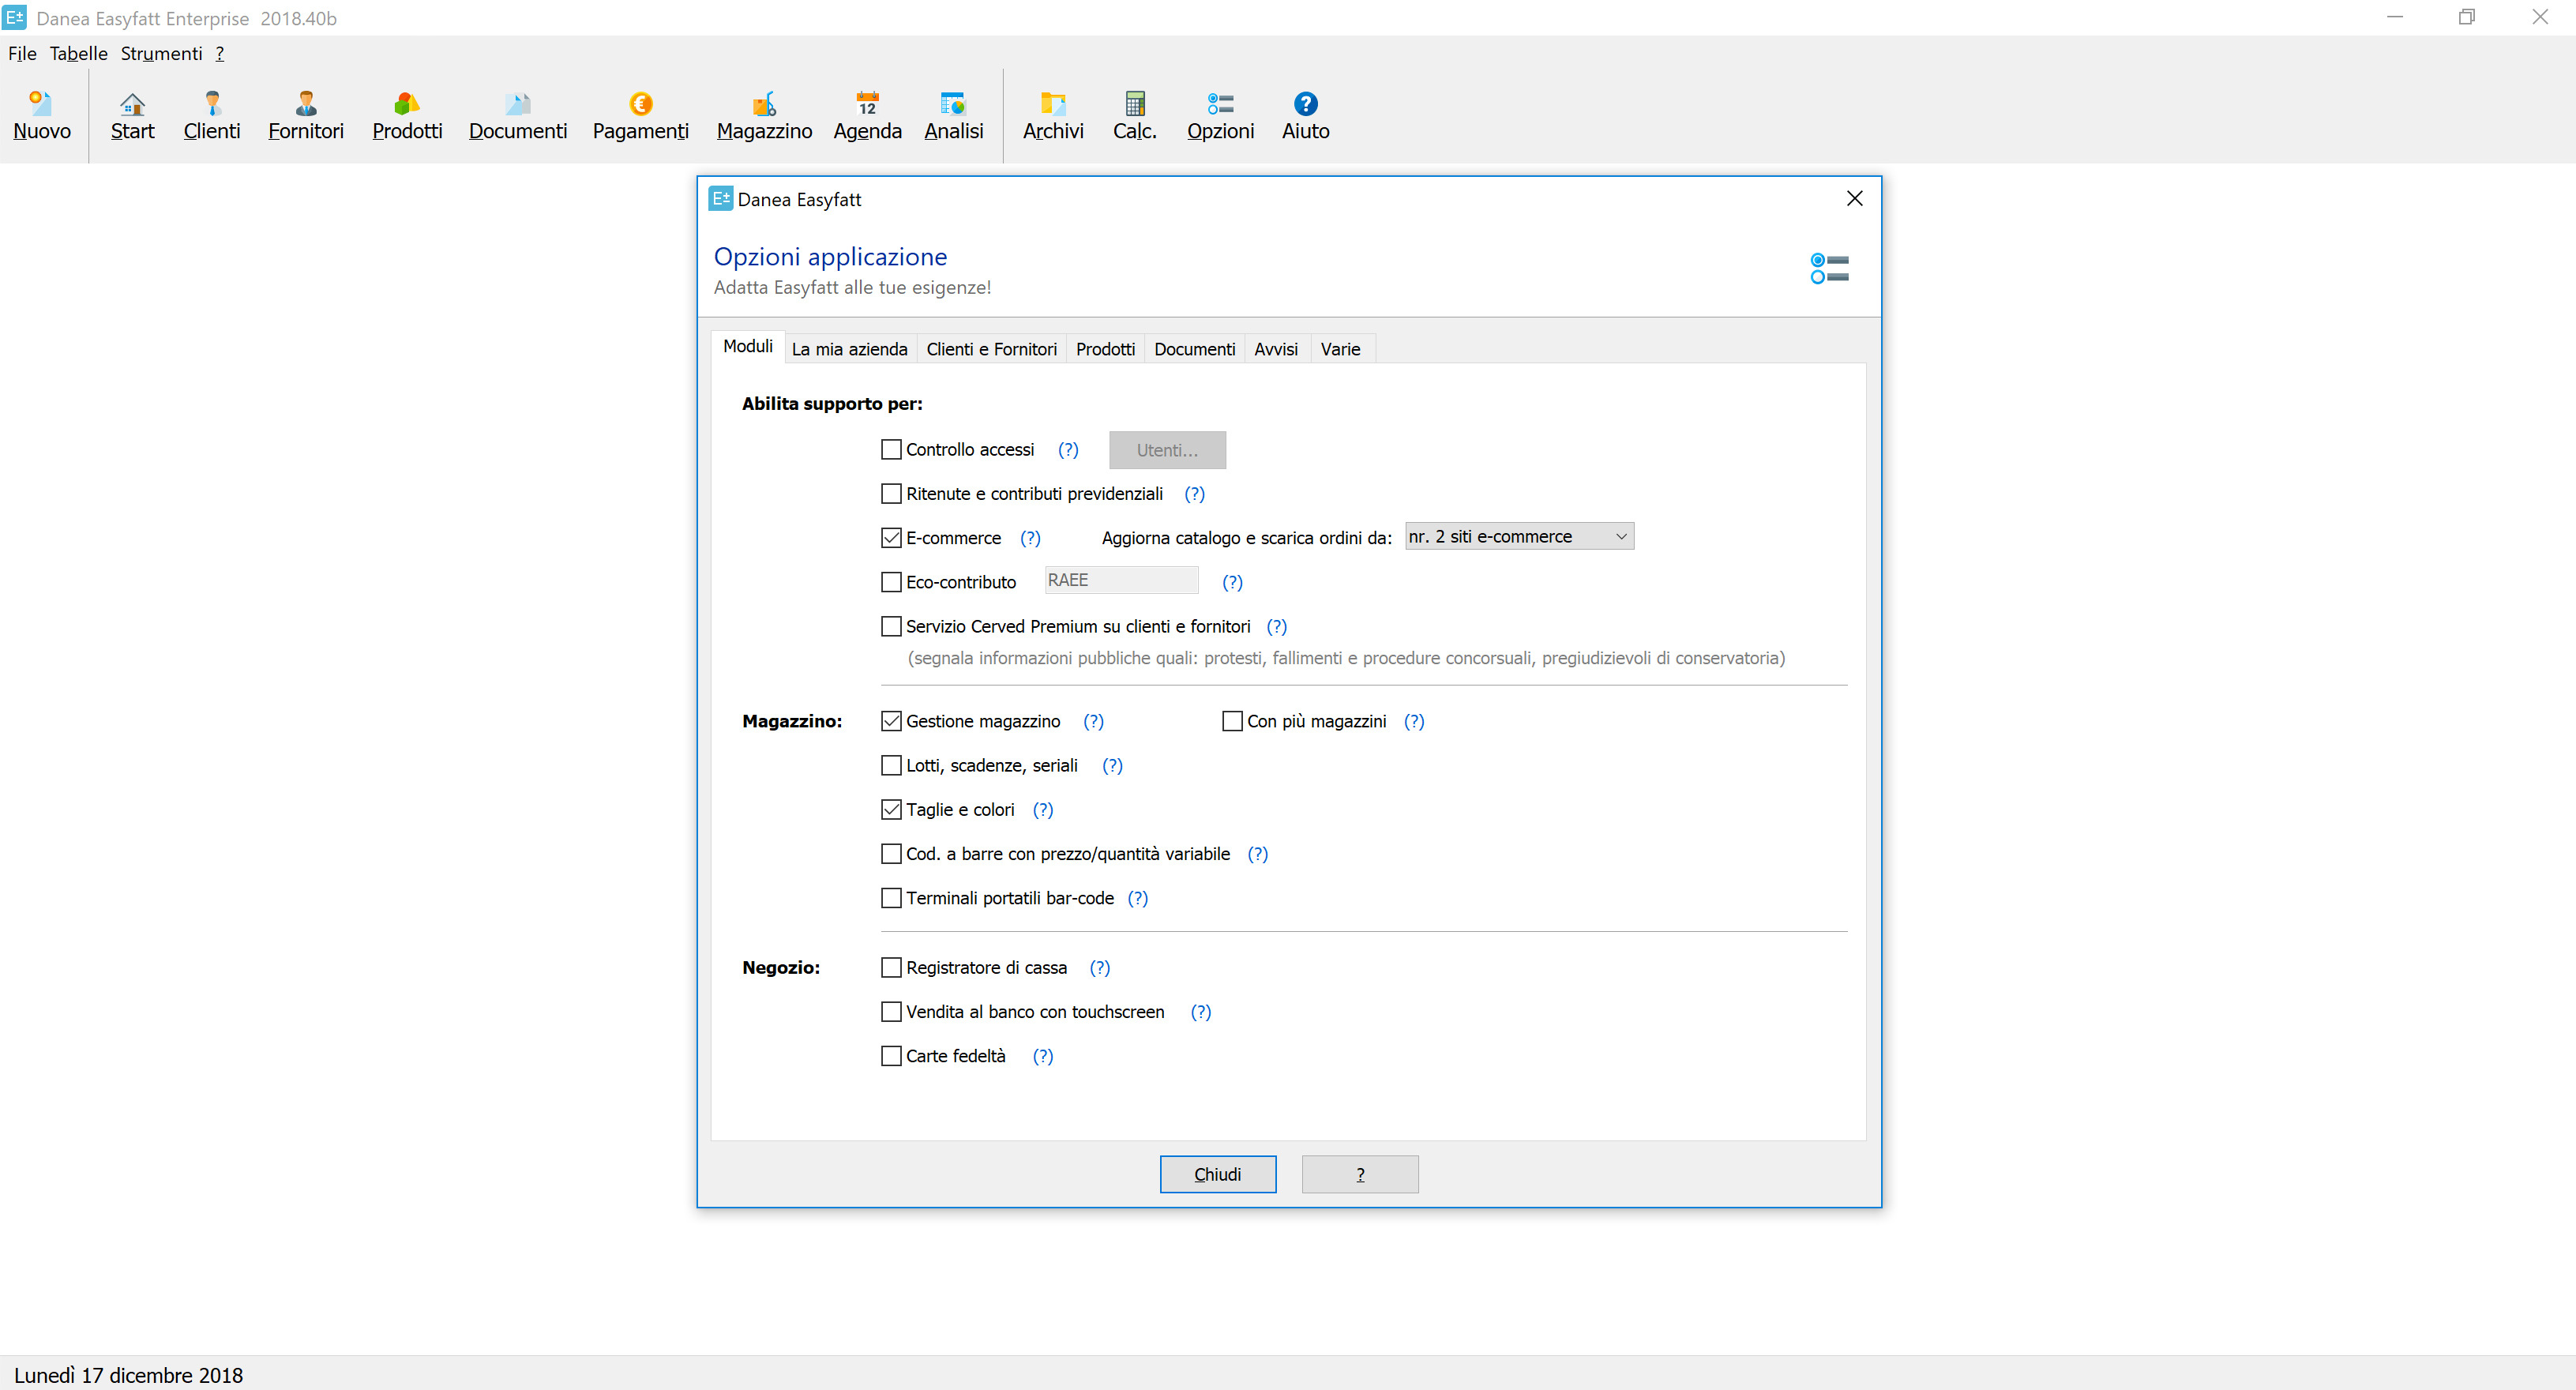Open the Archivi folder icon
Screen dimensions: 2576x1390
pos(1052,104)
